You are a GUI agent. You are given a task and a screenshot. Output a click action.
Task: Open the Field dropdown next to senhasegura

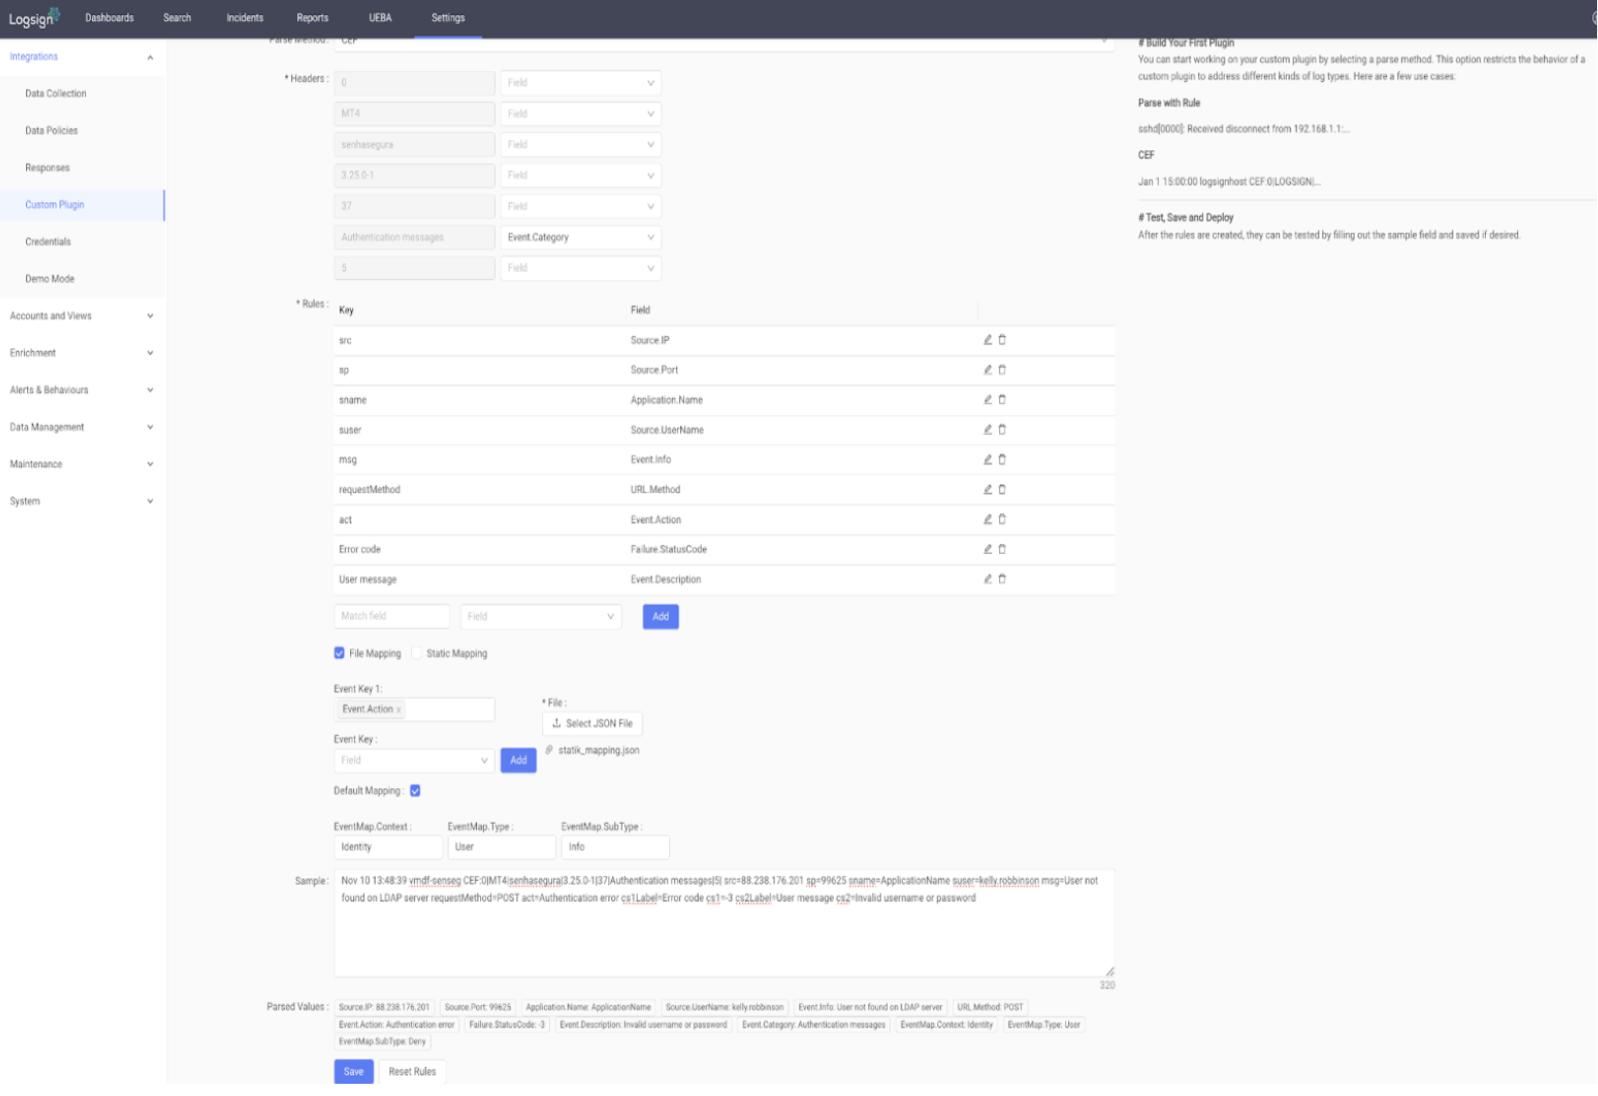(580, 145)
